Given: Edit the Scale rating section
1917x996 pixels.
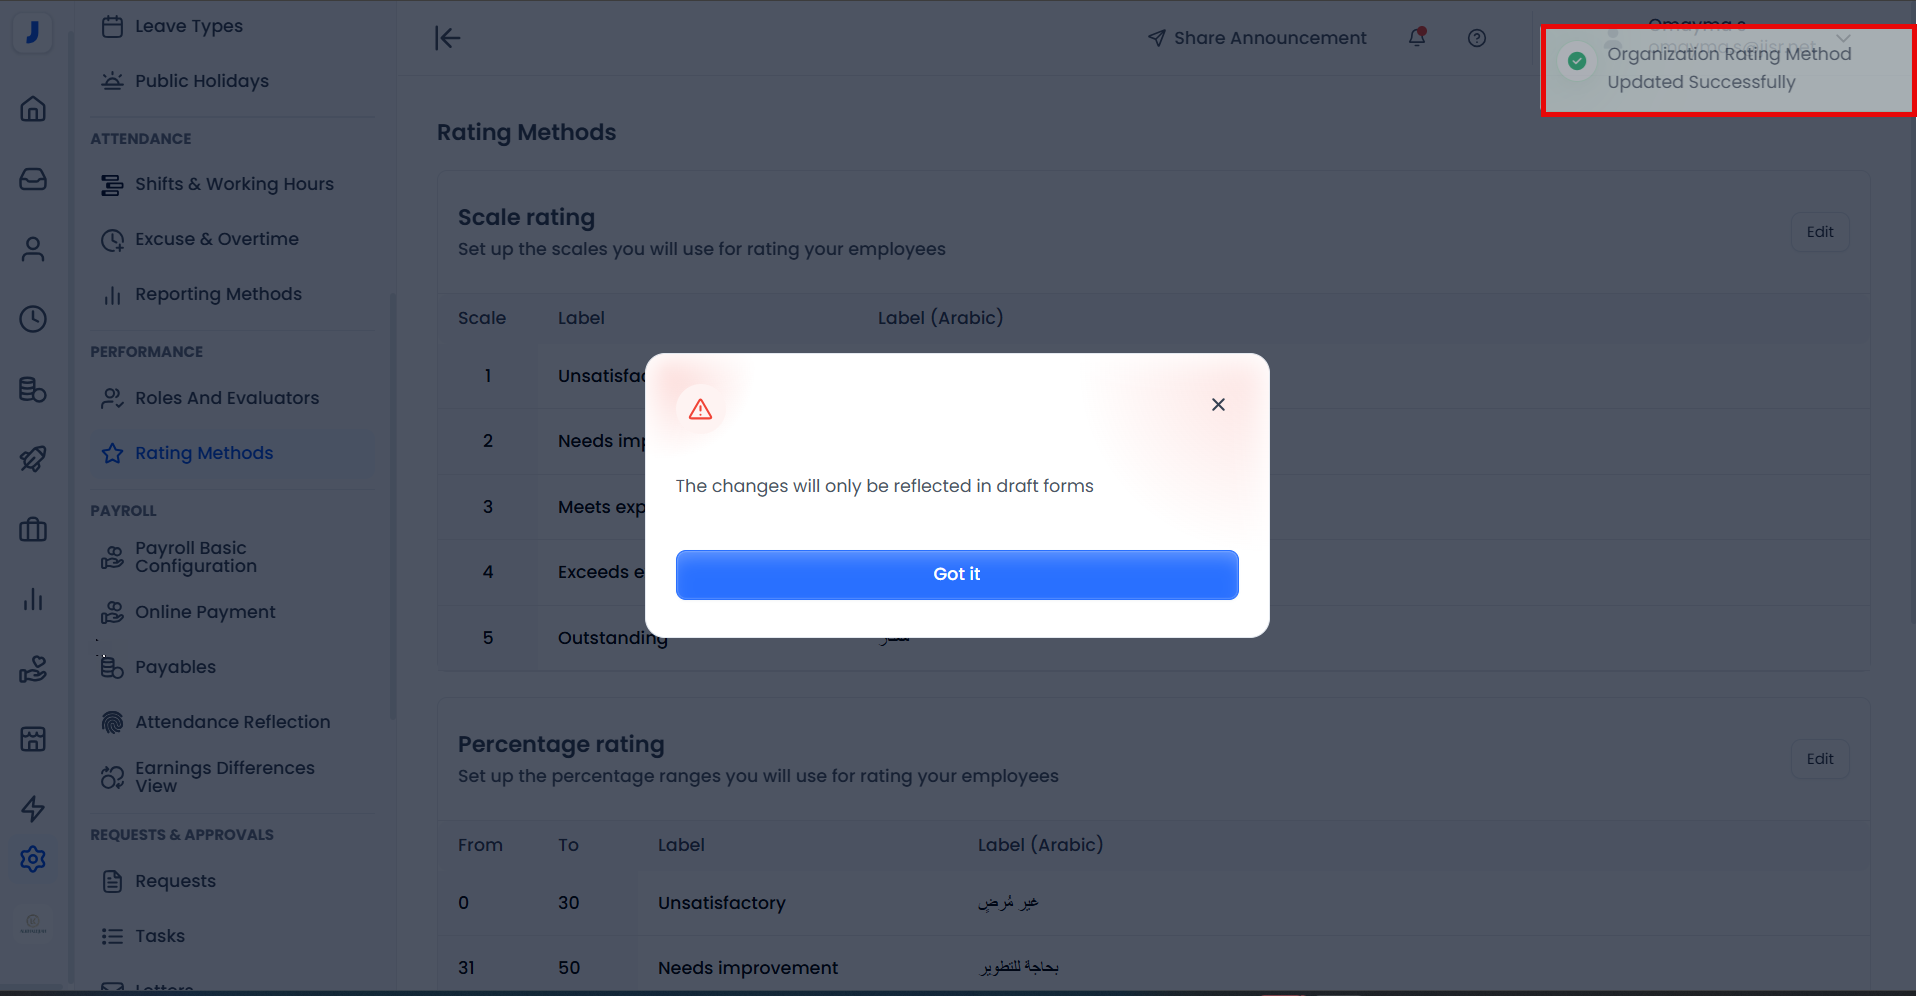Looking at the screenshot, I should click(1819, 232).
